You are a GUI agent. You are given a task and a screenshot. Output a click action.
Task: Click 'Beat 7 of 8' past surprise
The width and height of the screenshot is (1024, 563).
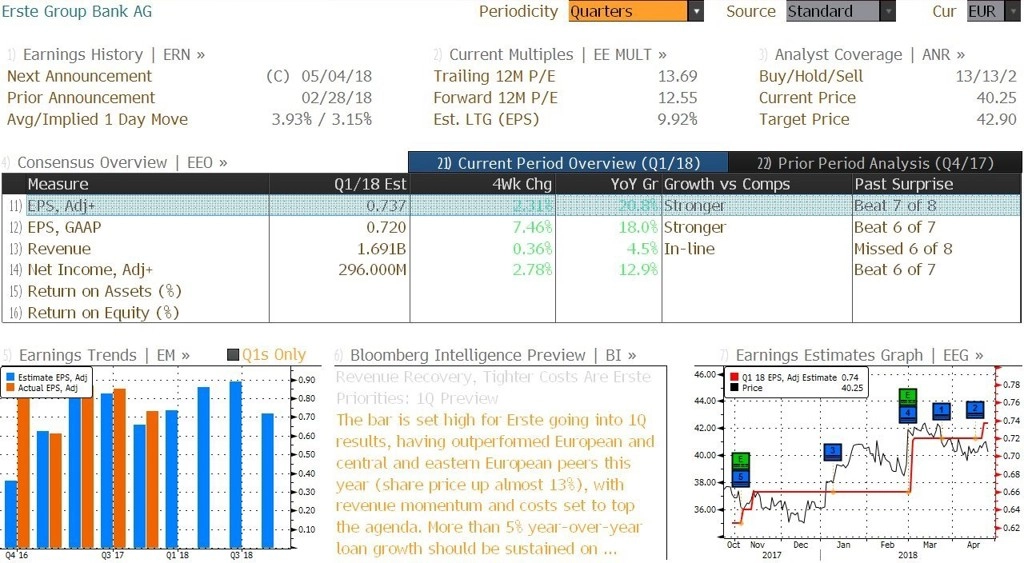(895, 206)
